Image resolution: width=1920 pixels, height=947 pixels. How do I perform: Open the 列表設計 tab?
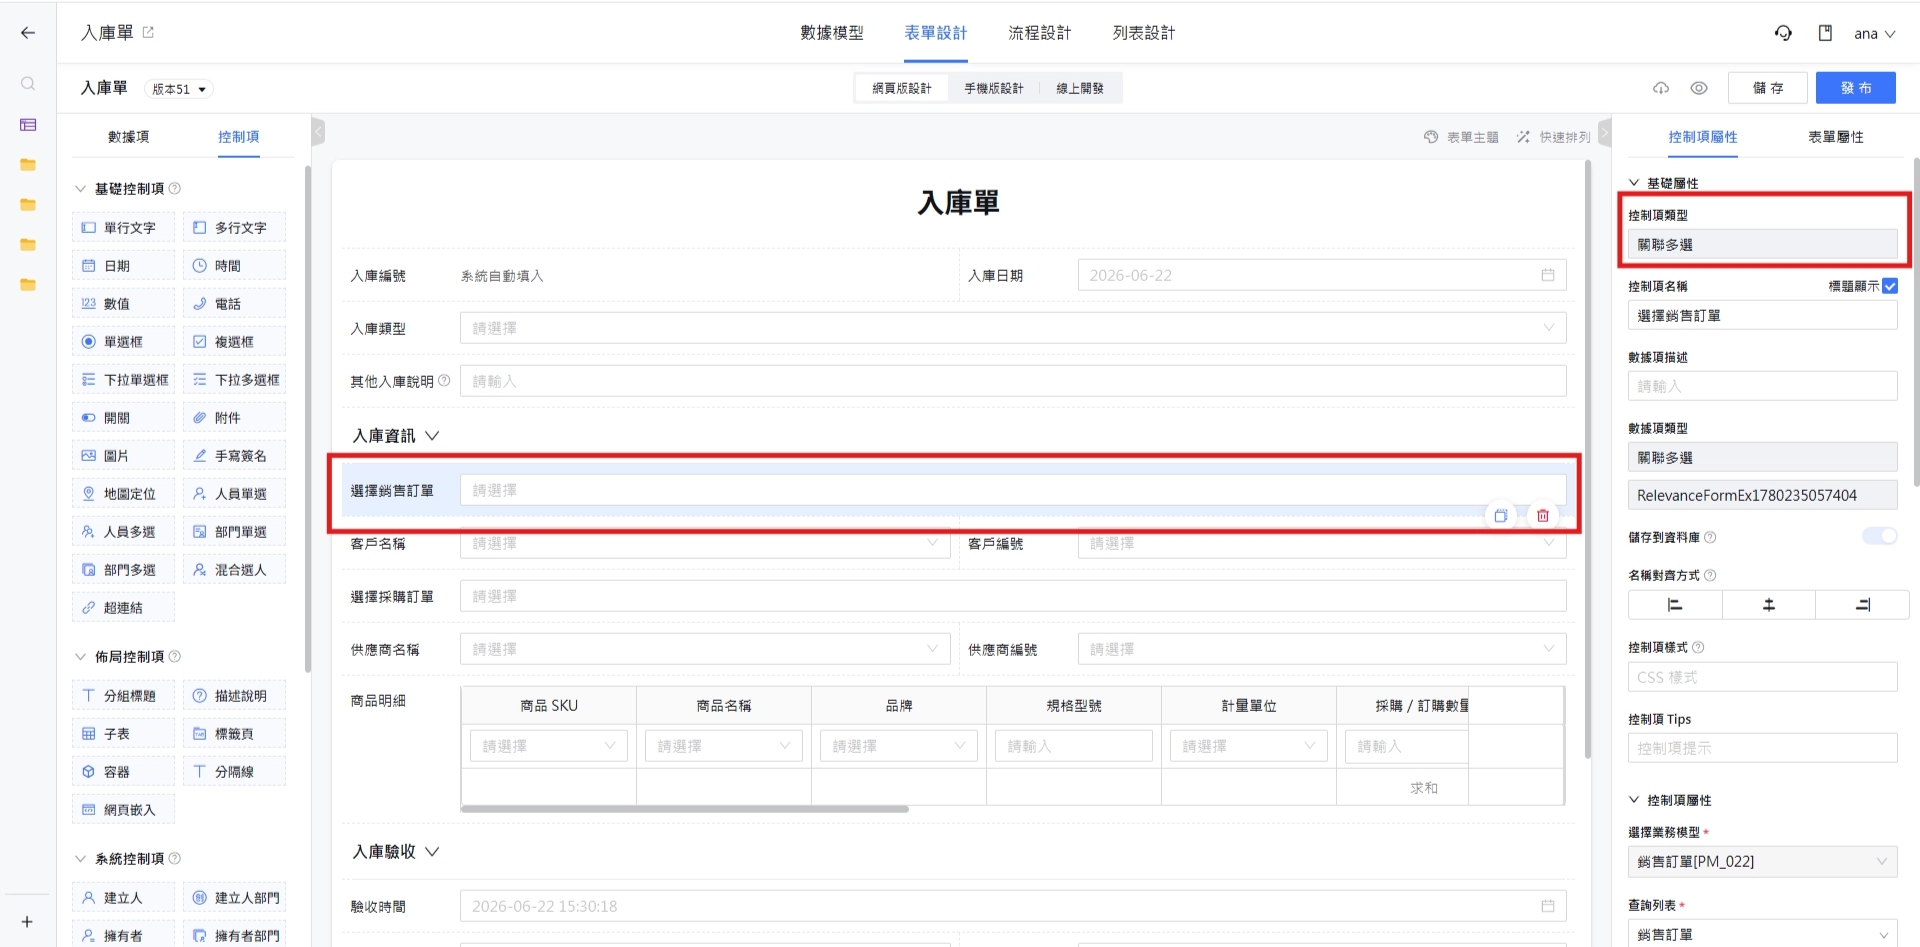pos(1144,33)
